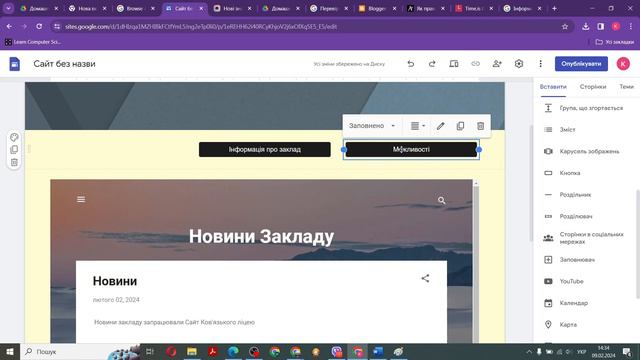This screenshot has height=360, width=640.
Task: Click the Google Sites logo icon
Action: 15,64
